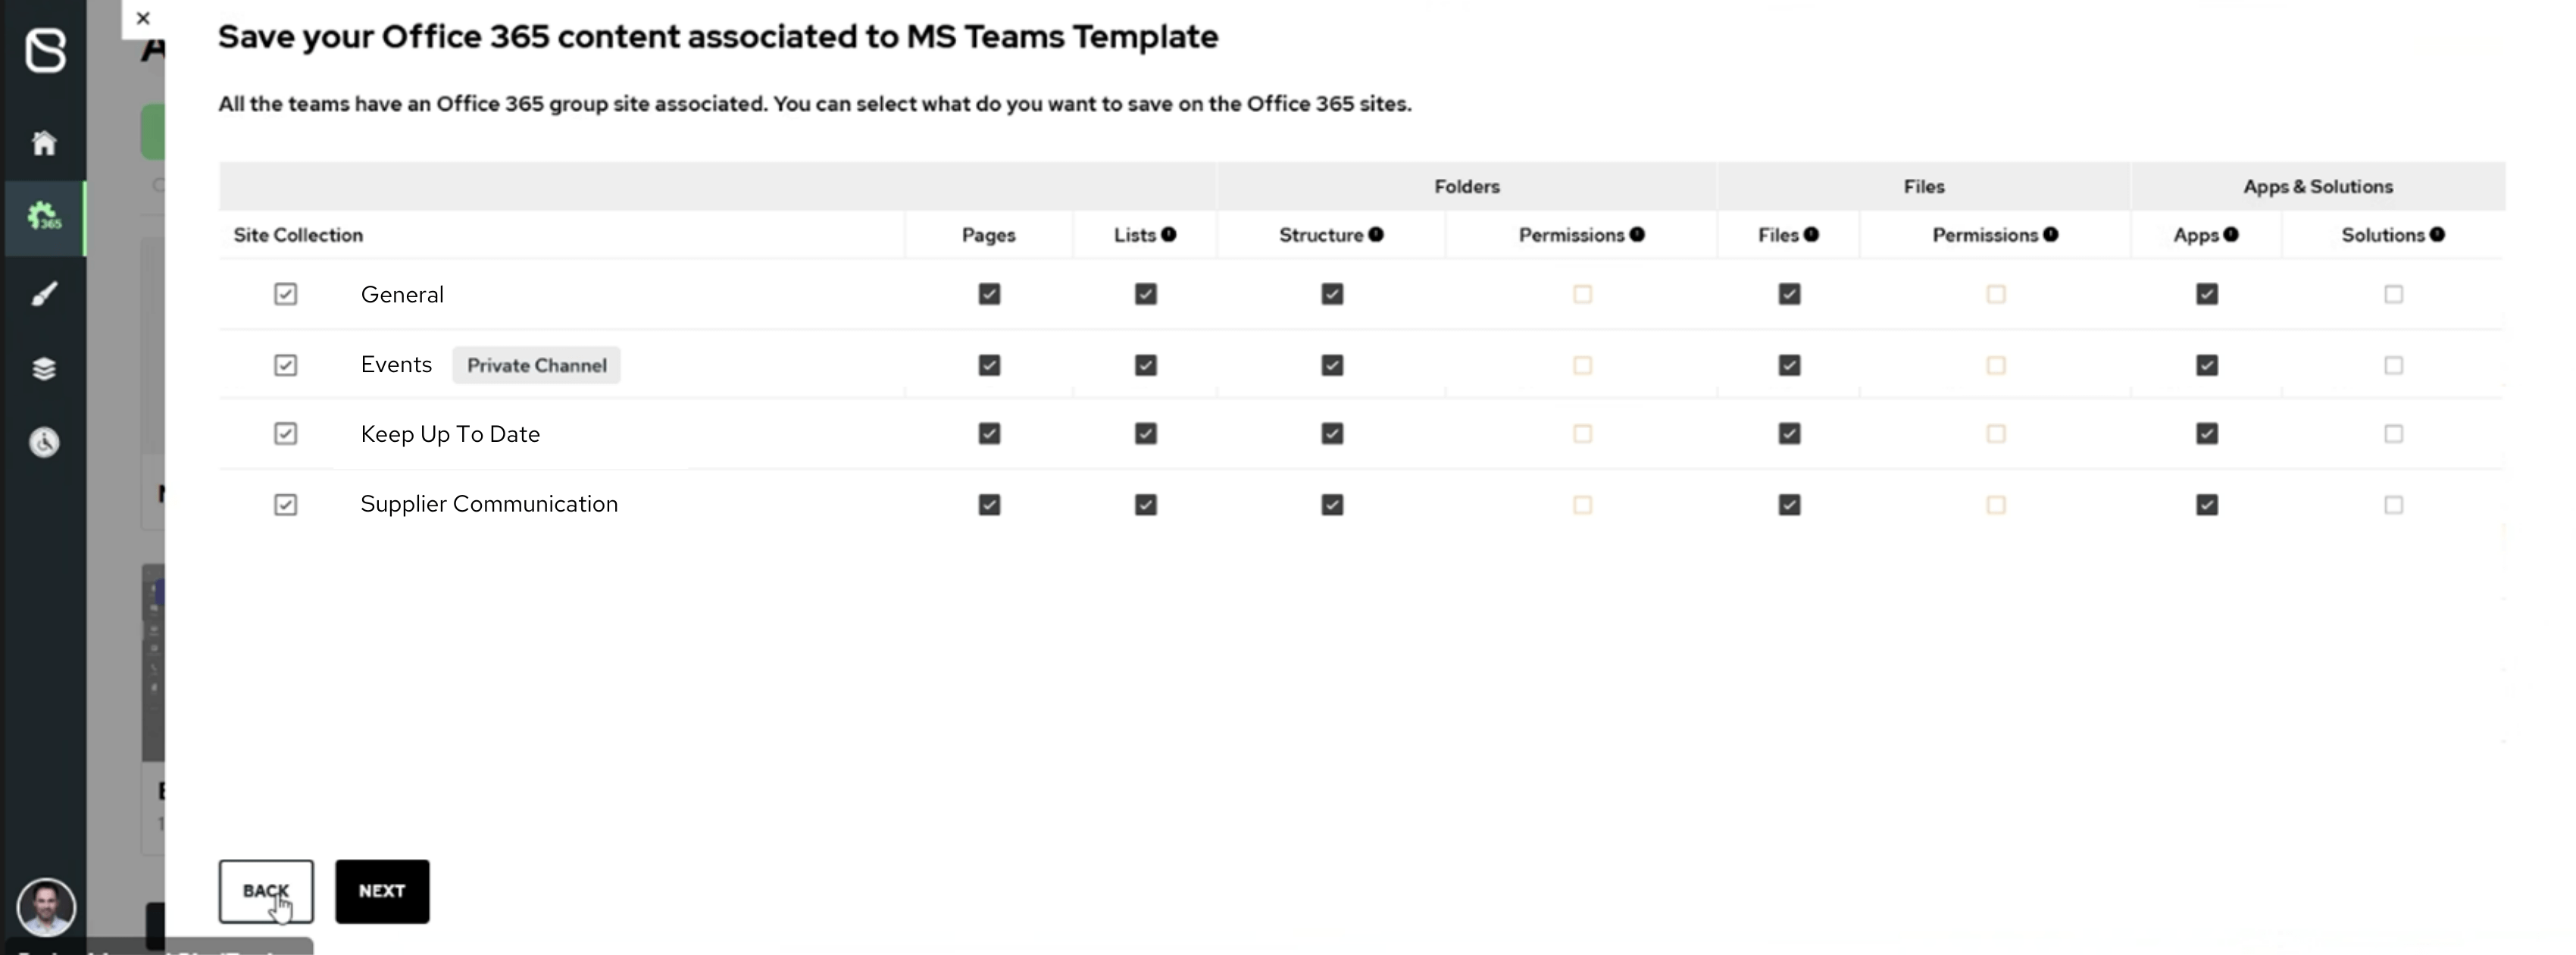Click the Apps & Solutions group header
Image resolution: width=2576 pixels, height=955 pixels.
pyautogui.click(x=2317, y=186)
